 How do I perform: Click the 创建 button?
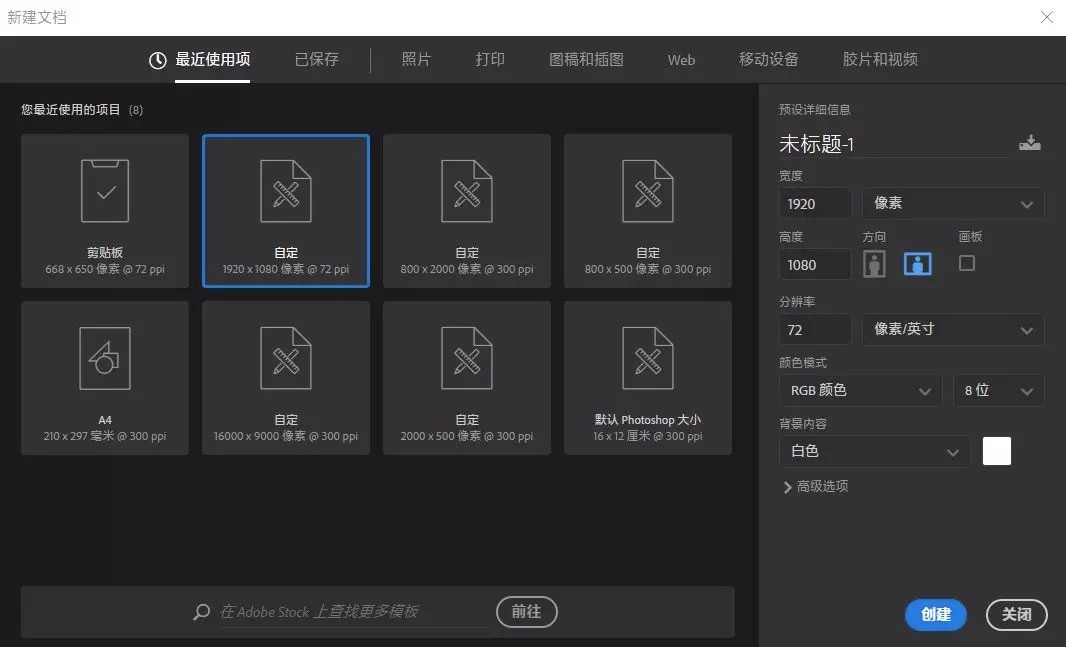pos(935,615)
